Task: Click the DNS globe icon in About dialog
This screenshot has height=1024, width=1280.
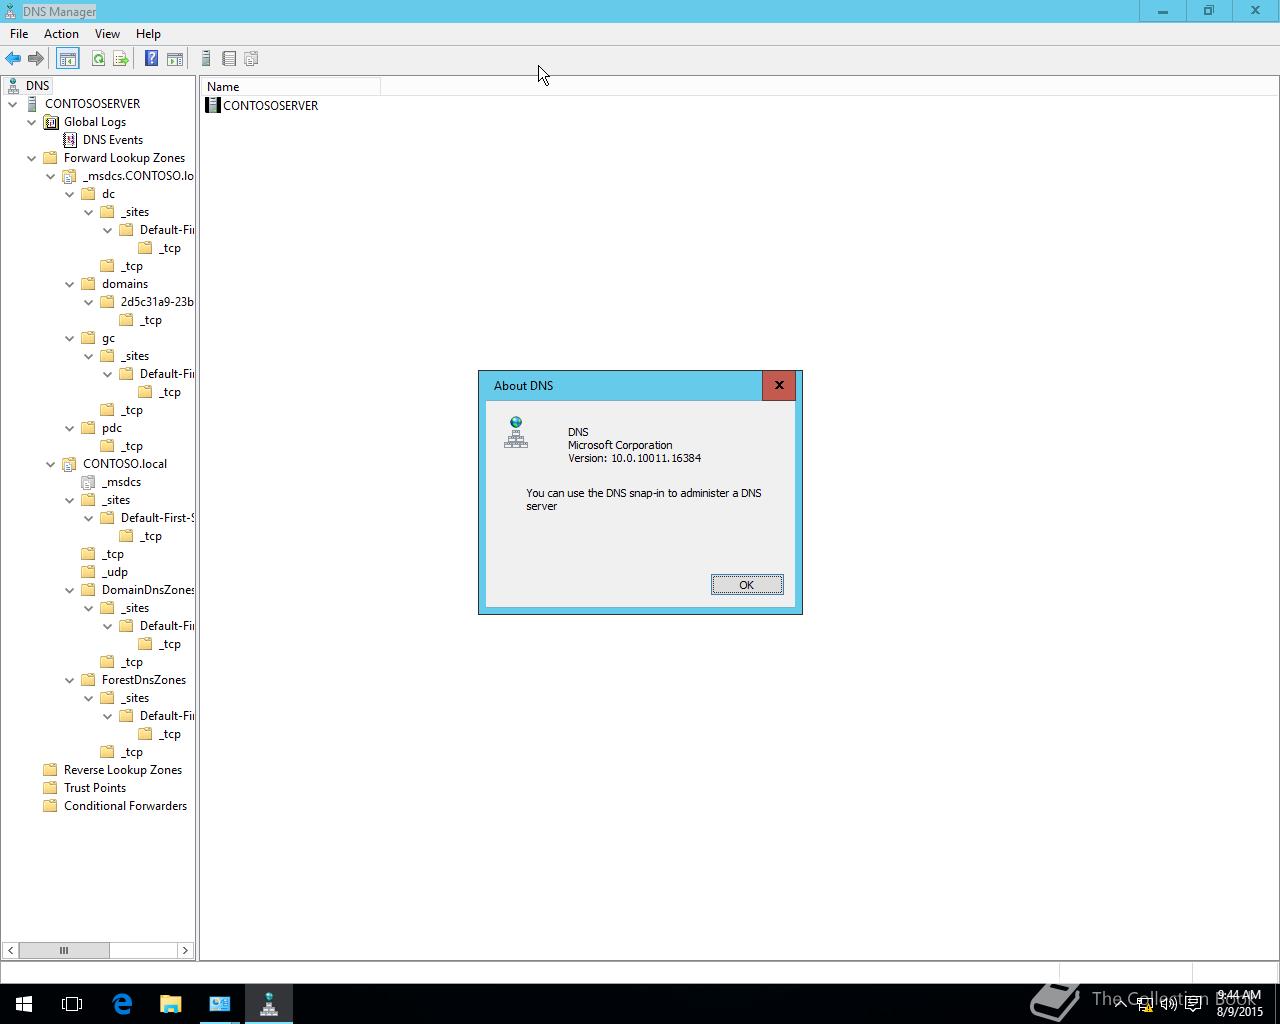Action: coord(516,432)
